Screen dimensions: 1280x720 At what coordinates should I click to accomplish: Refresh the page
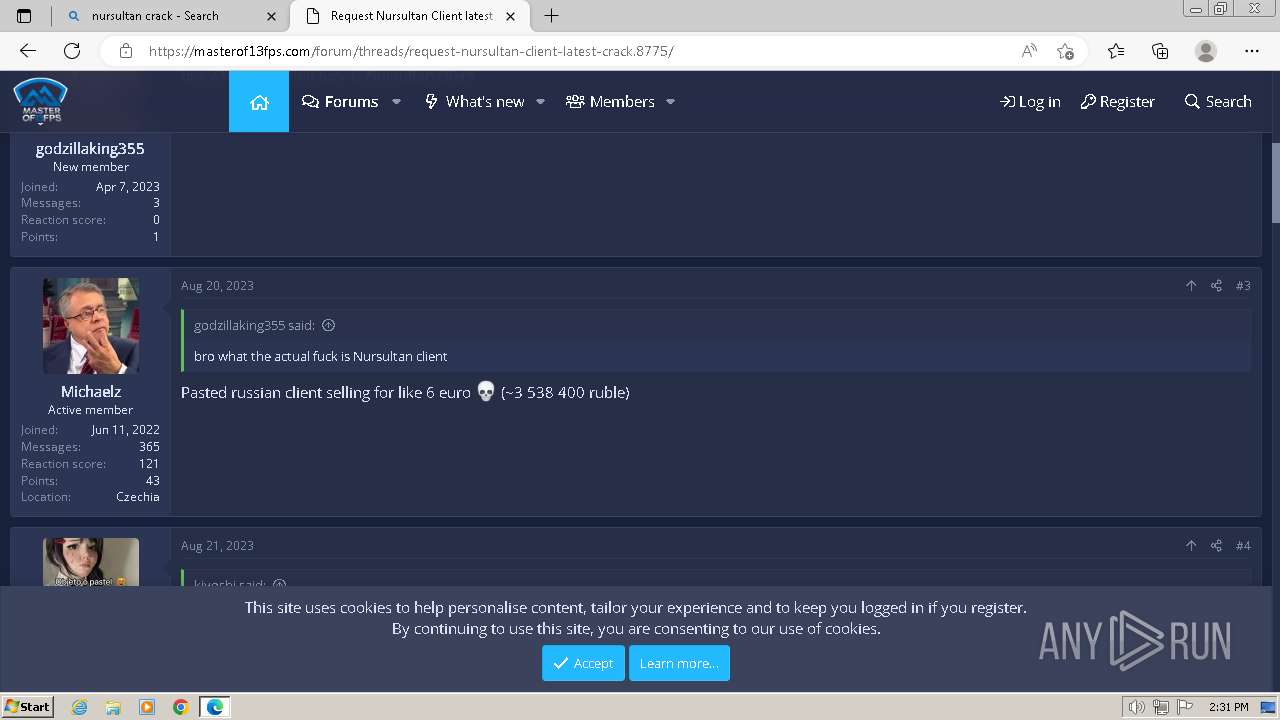pyautogui.click(x=72, y=51)
